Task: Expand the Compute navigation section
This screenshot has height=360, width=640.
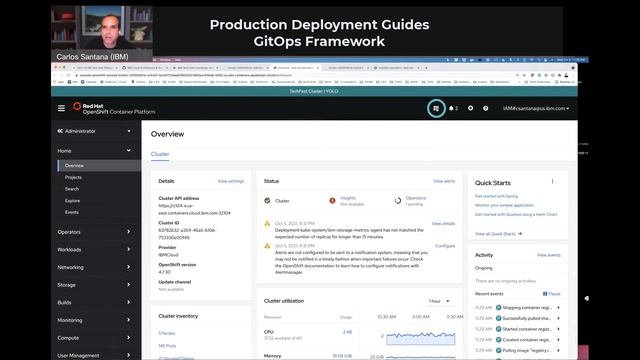Action: pyautogui.click(x=95, y=338)
